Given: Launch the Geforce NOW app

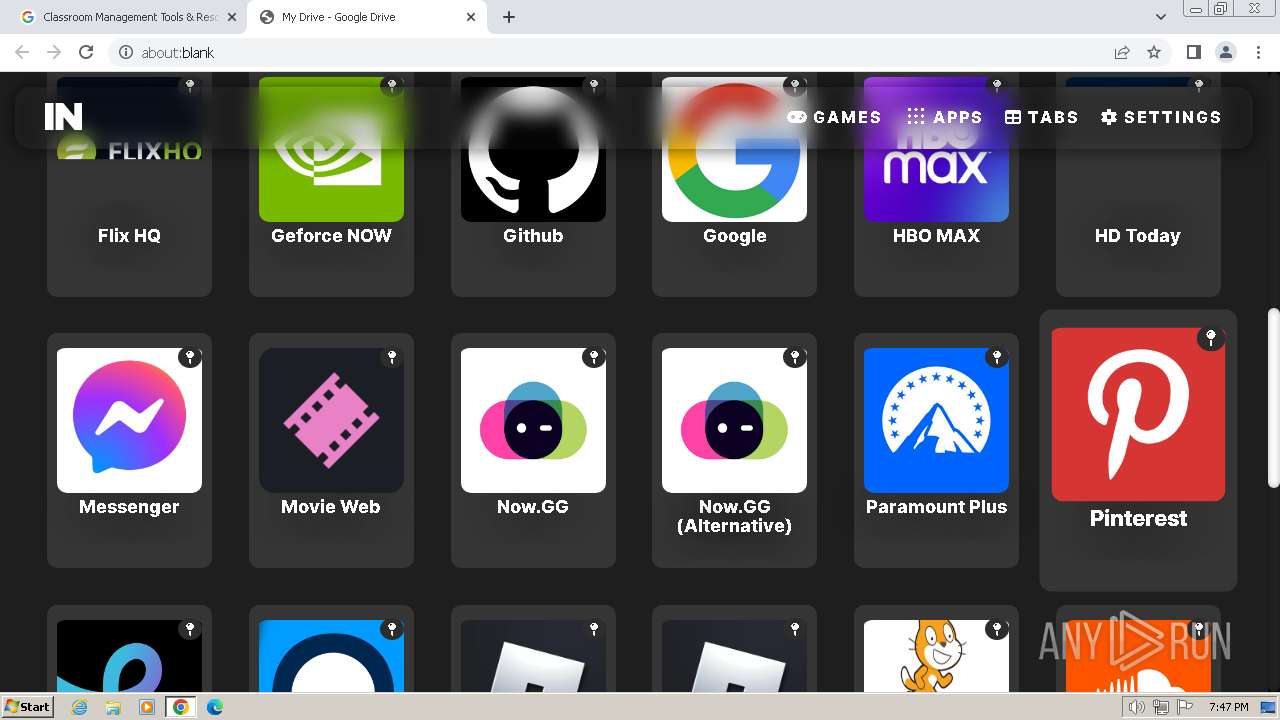Looking at the screenshot, I should click(331, 150).
